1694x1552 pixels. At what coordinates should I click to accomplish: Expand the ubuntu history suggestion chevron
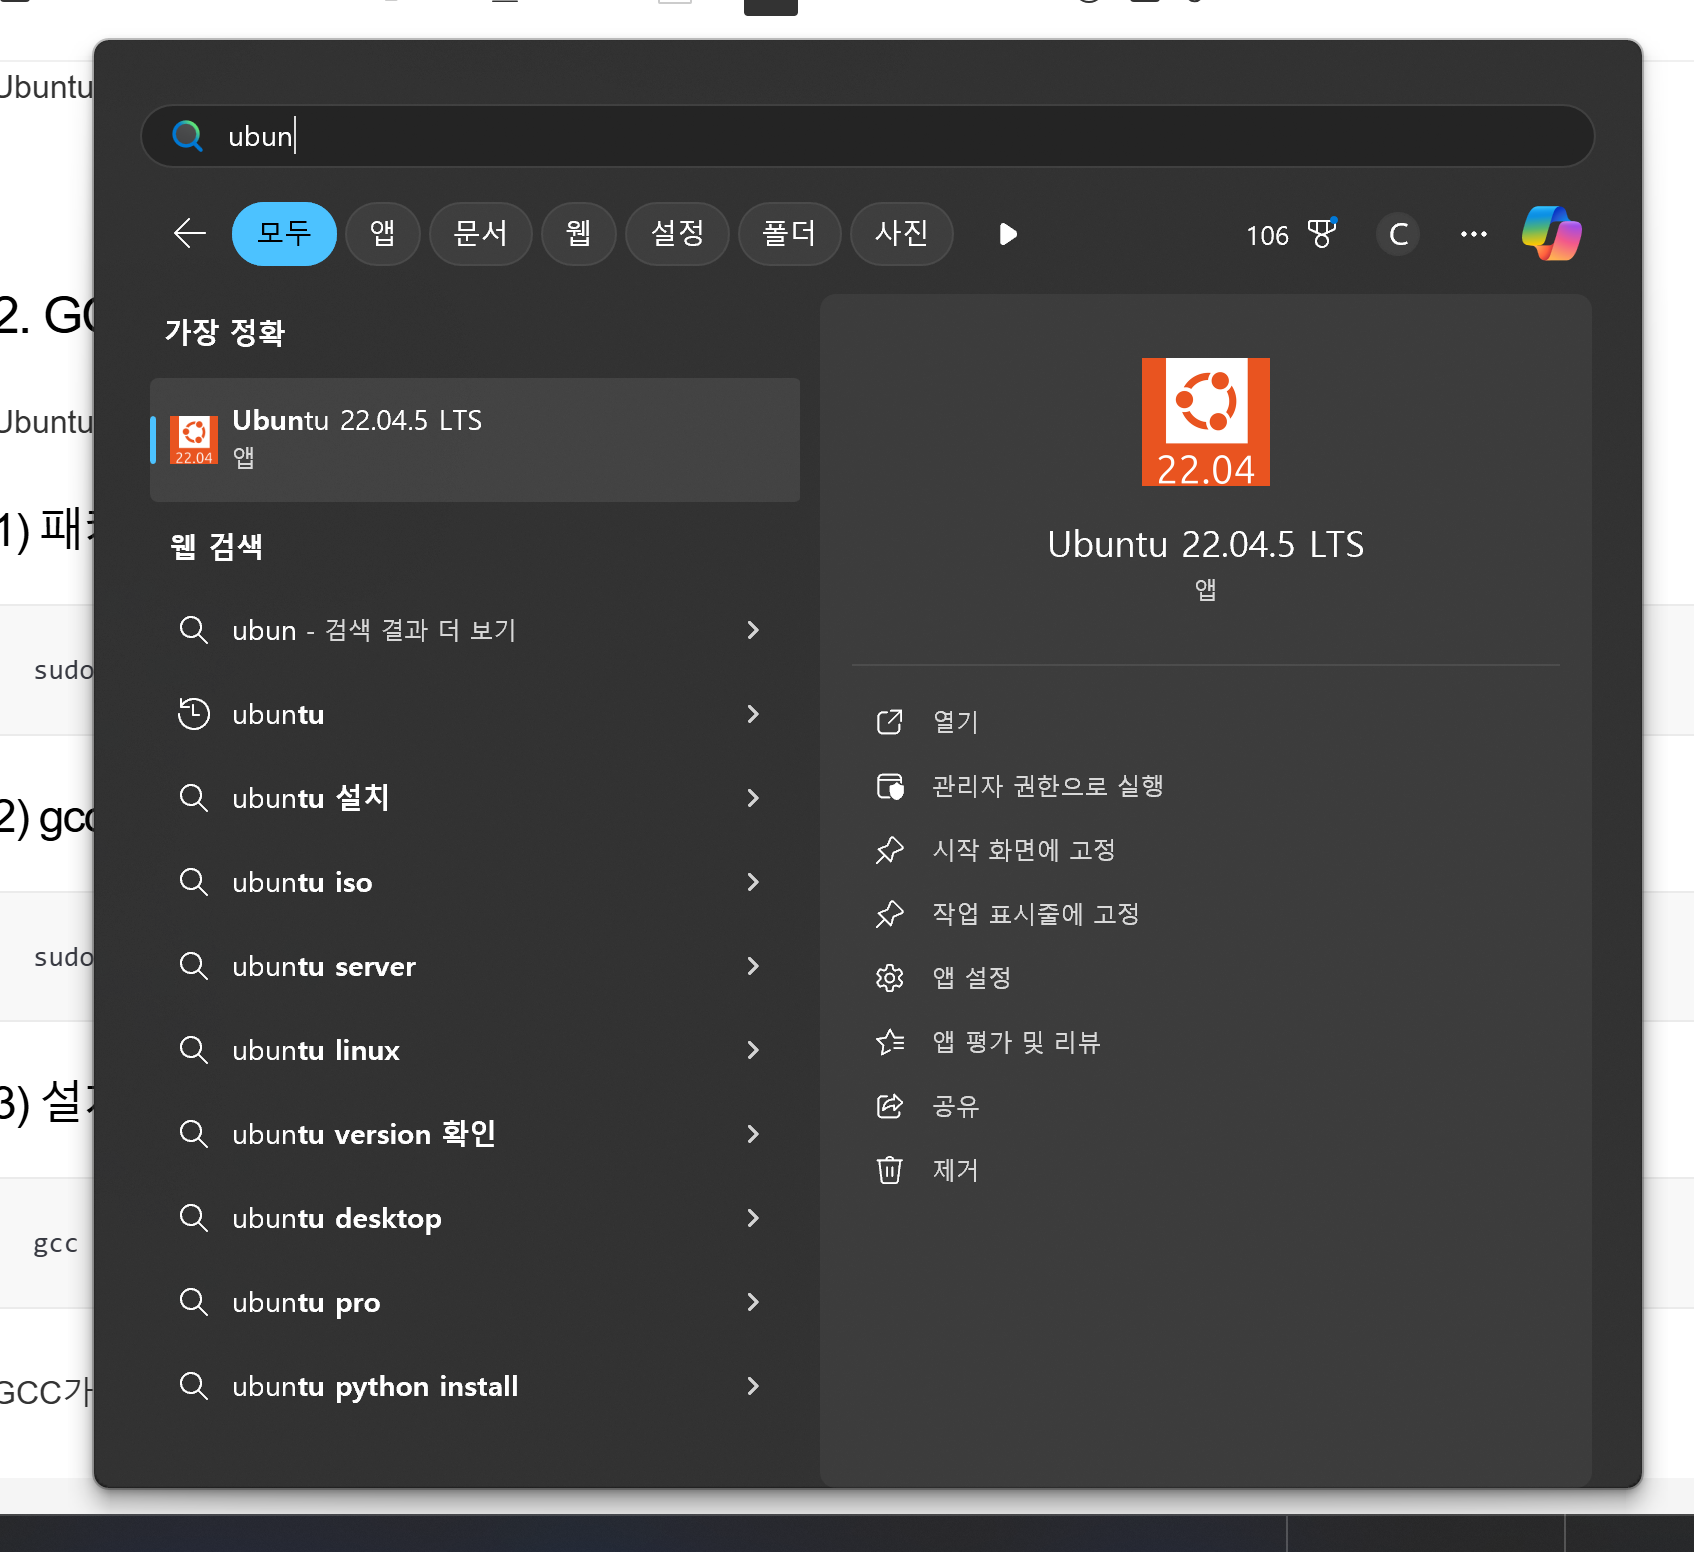point(753,714)
